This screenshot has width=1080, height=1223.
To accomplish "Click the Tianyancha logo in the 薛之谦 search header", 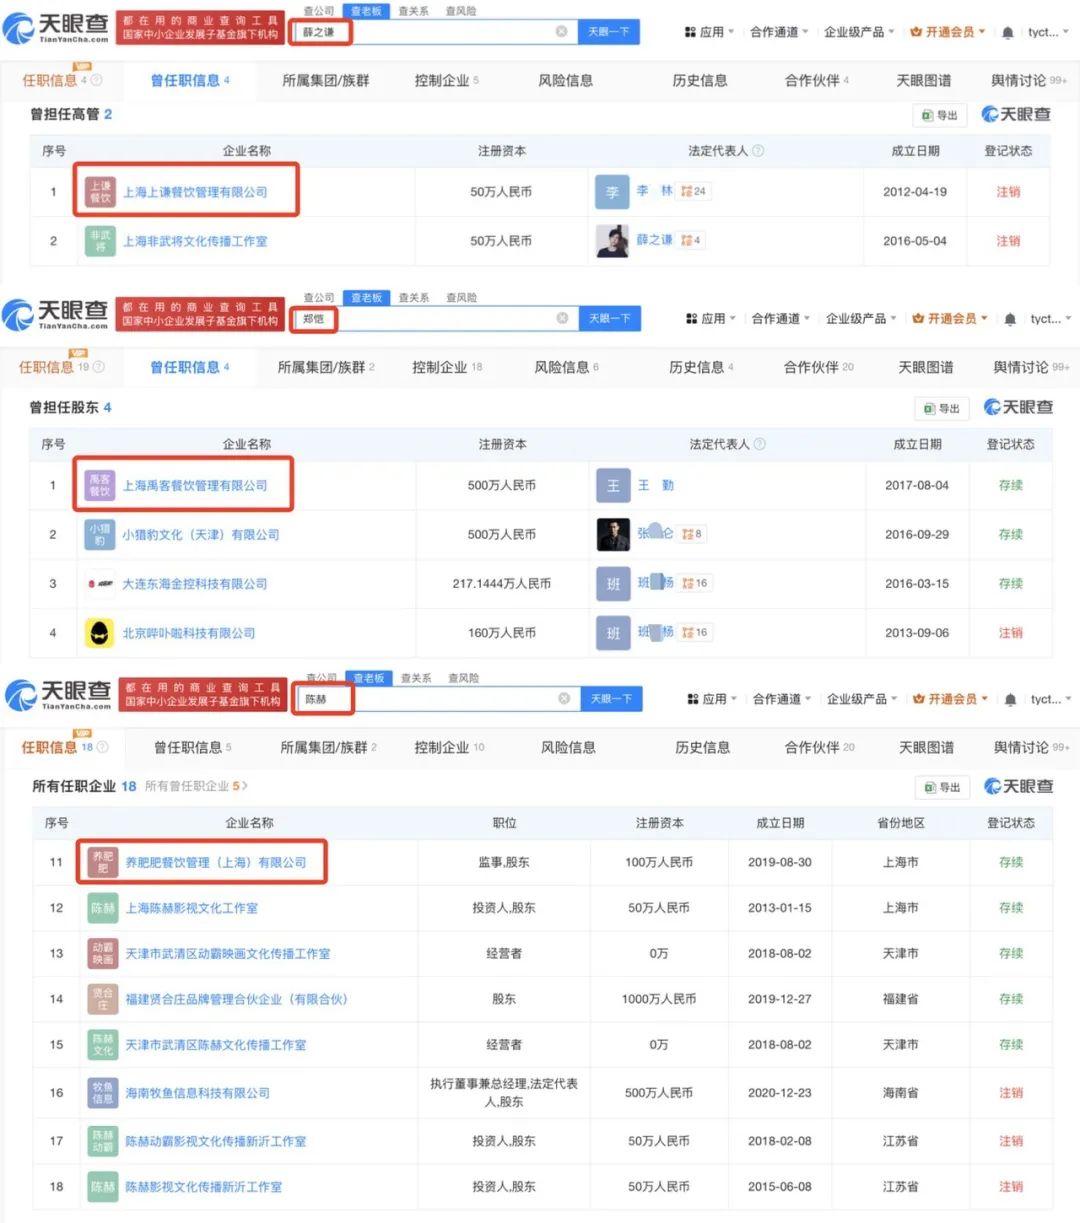I will coord(57,28).
